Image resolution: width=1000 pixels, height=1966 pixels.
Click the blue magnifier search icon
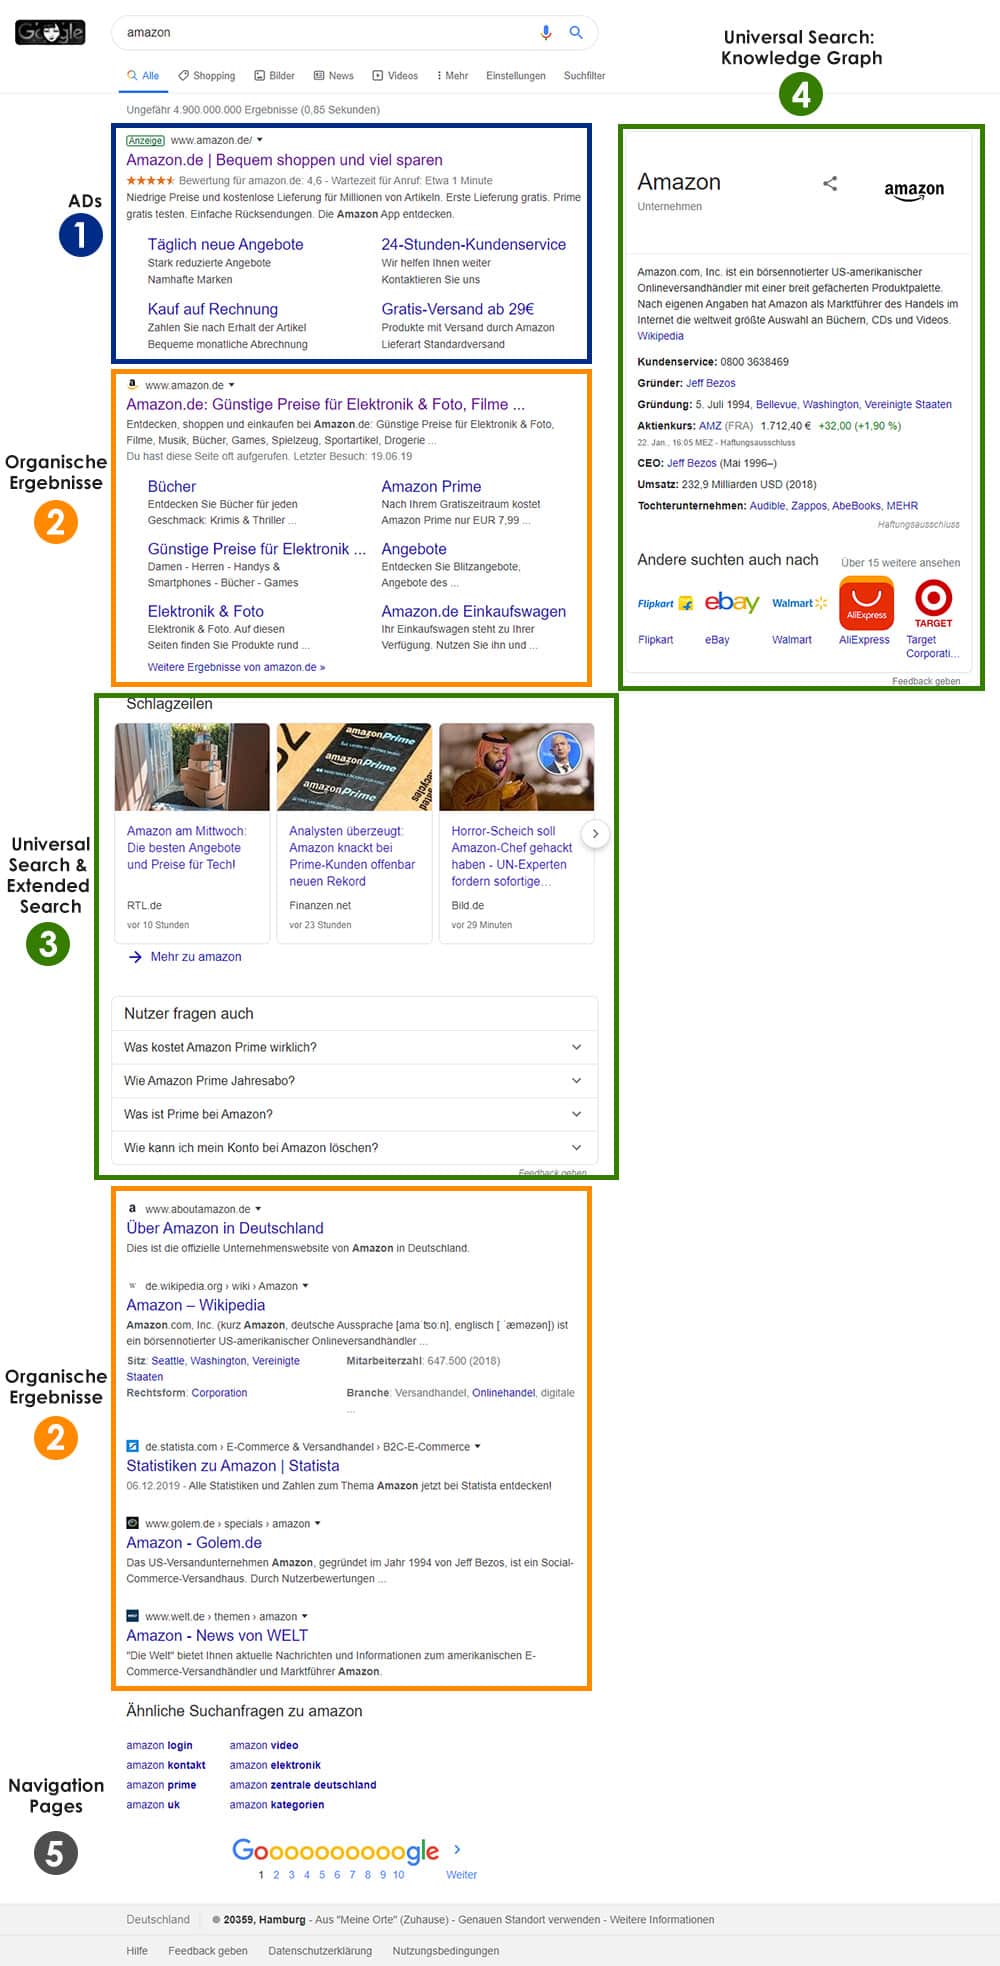pyautogui.click(x=576, y=32)
